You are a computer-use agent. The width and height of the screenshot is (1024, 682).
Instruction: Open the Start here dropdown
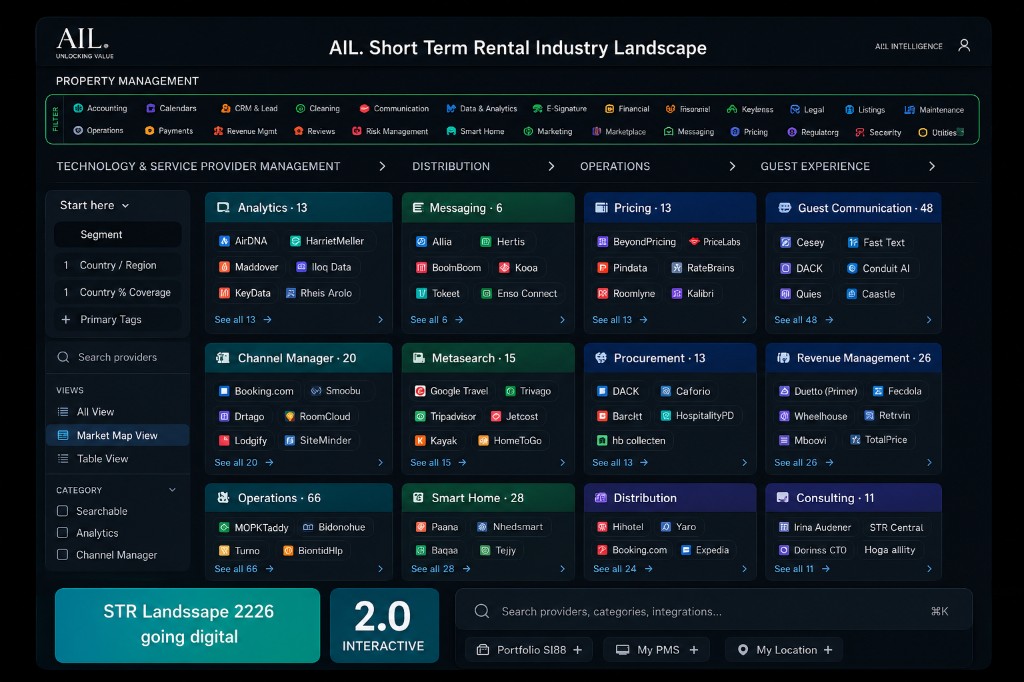point(95,205)
